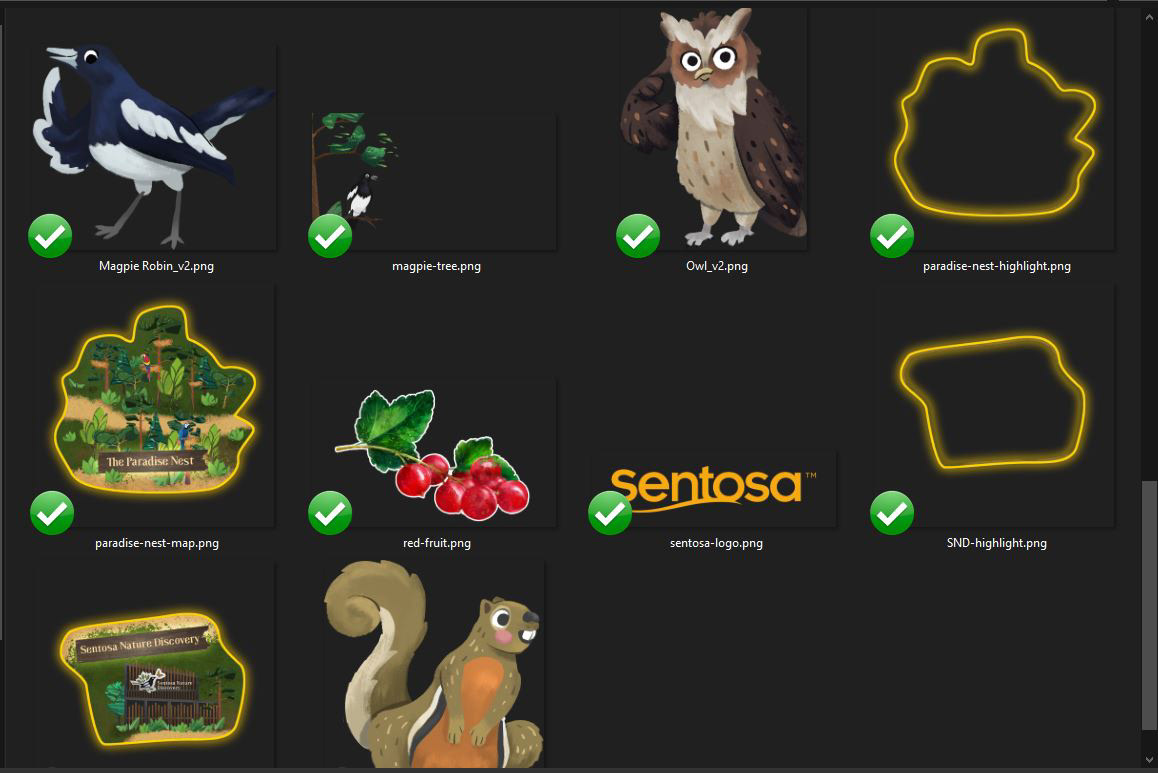Viewport: 1158px width, 773px height.
Task: Click green checkmark badge on red-fruit.png
Action: (x=330, y=512)
